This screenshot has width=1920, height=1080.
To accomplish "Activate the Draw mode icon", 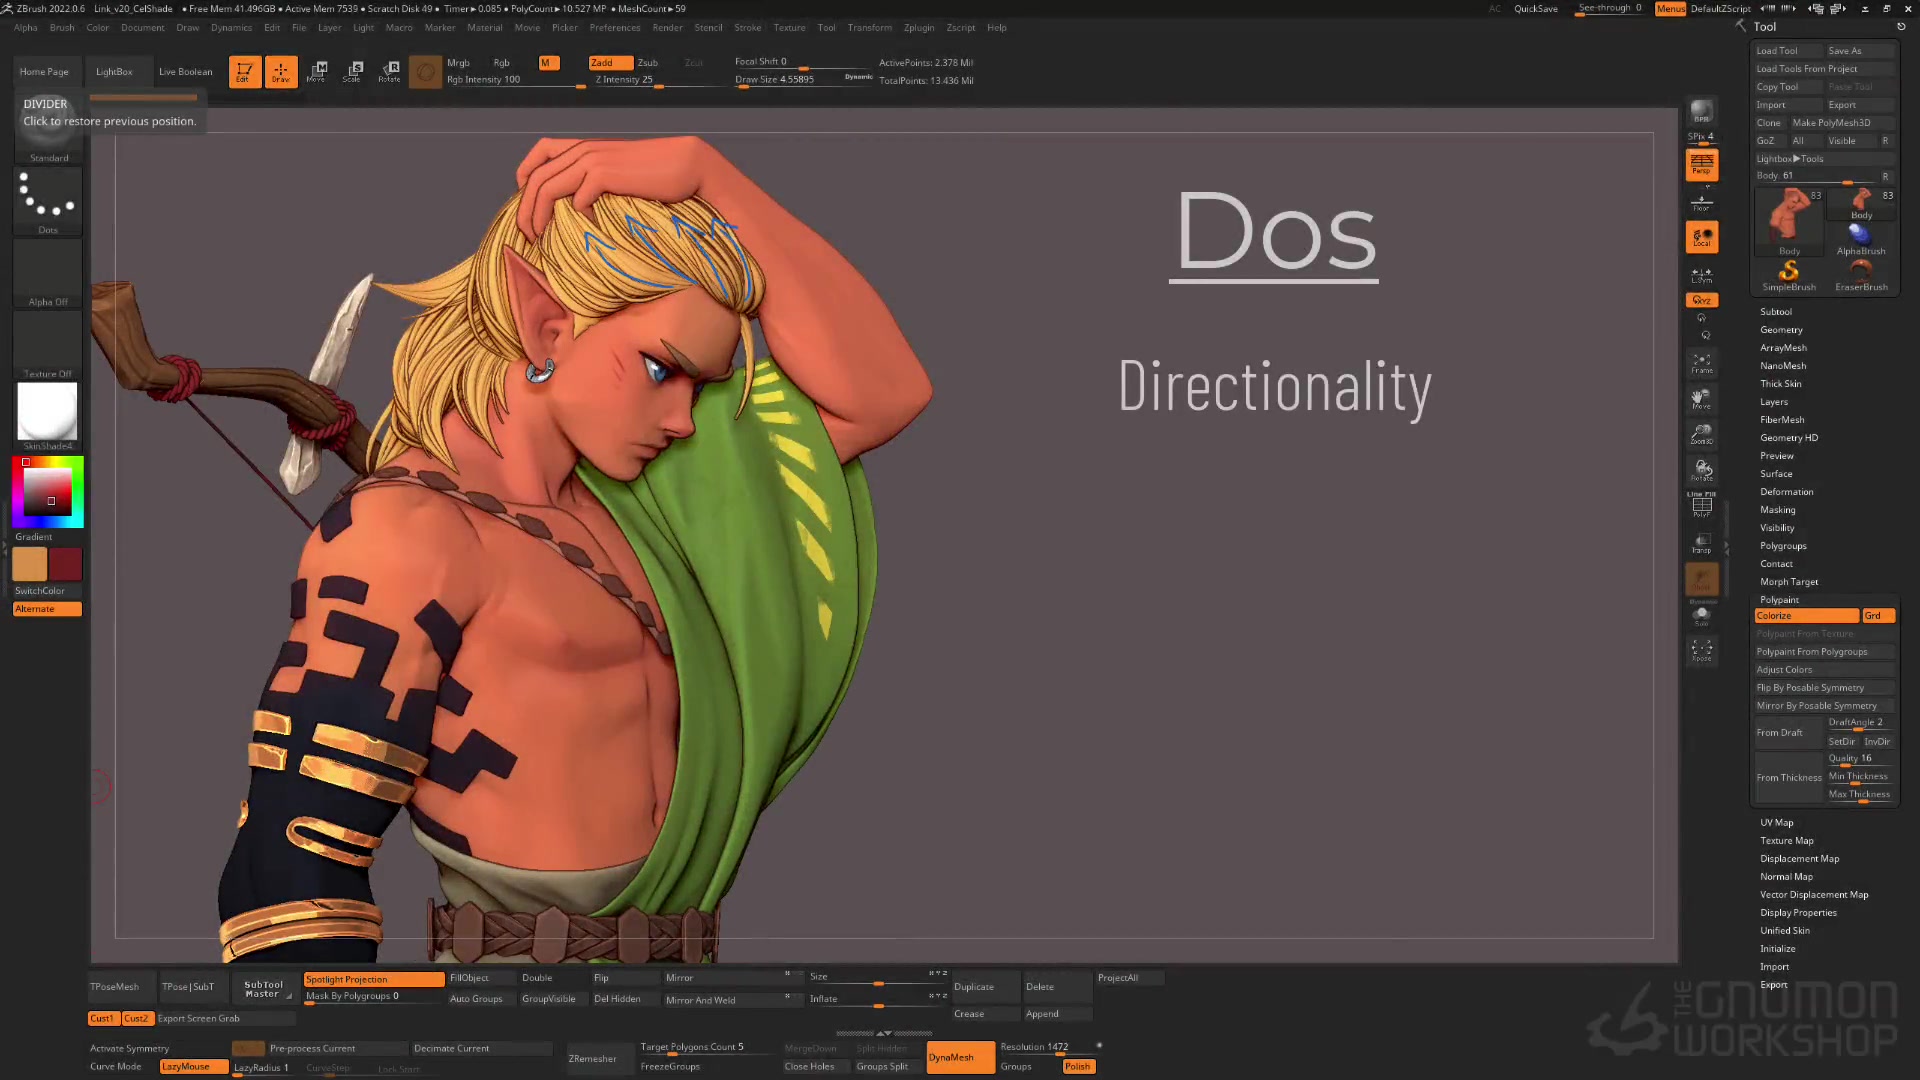I will pyautogui.click(x=281, y=71).
